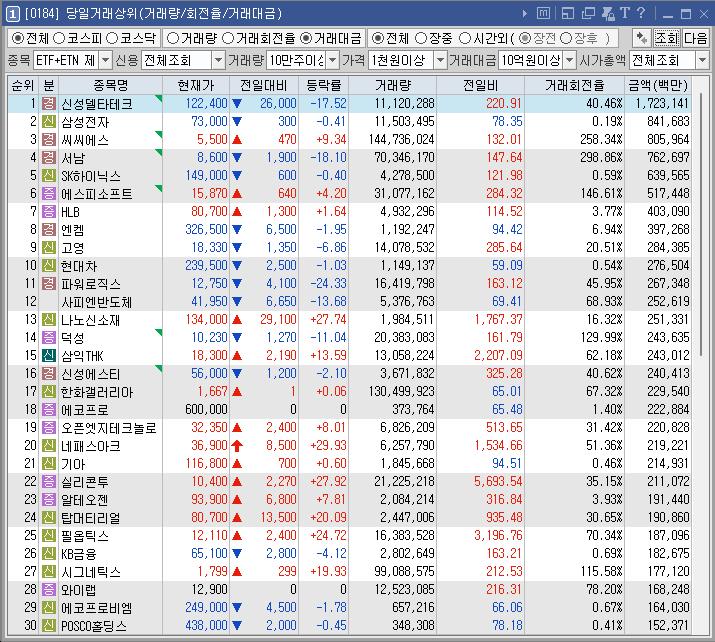Image resolution: width=715 pixels, height=642 pixels.
Task: Click the market badge icon for POSCO홀딩스
Action: pyautogui.click(x=49, y=626)
